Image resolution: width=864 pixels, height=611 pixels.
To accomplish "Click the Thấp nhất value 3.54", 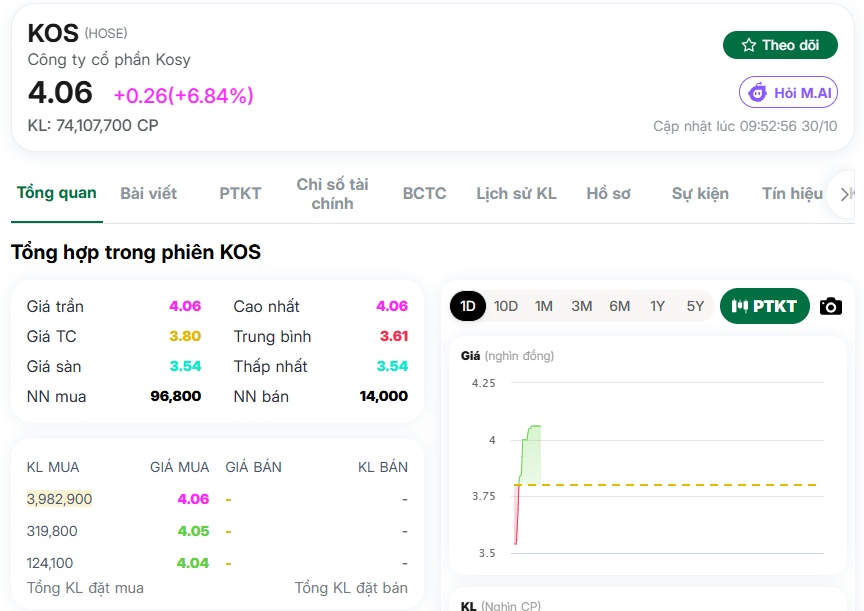I will pyautogui.click(x=392, y=366).
